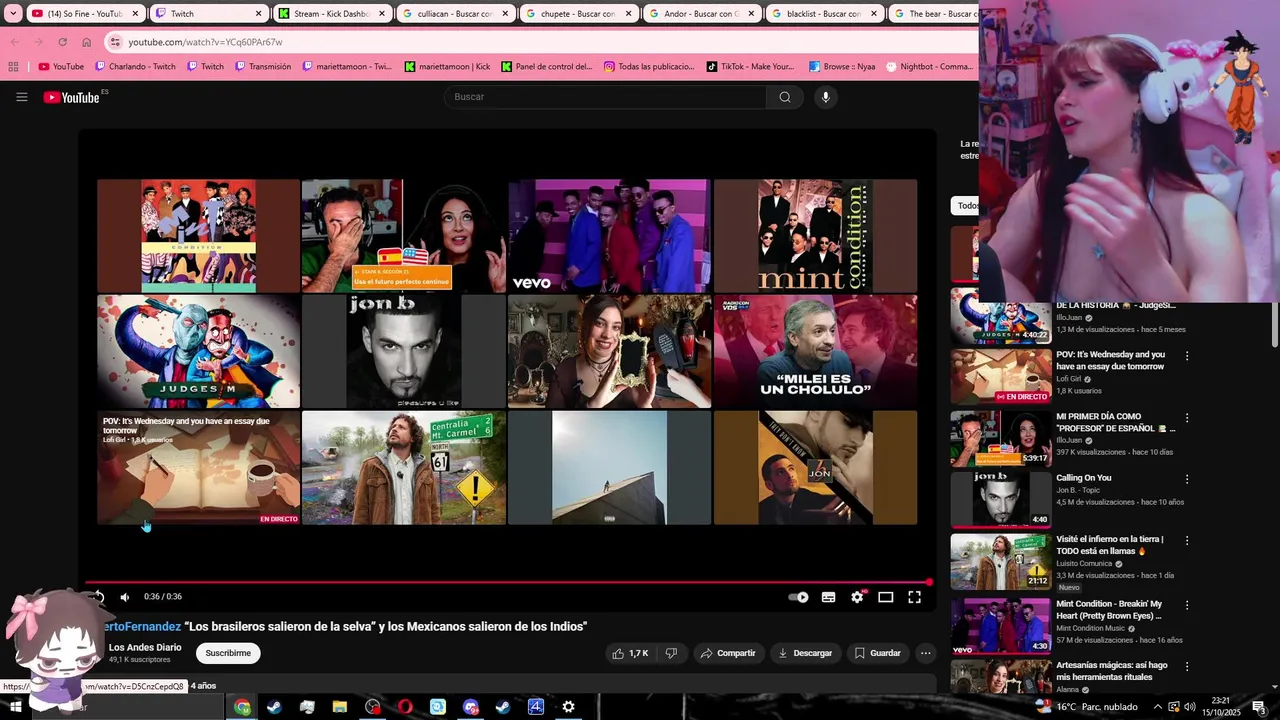
Task: Open 'Todas las publicacio...' Instagram bookmark
Action: 648,67
